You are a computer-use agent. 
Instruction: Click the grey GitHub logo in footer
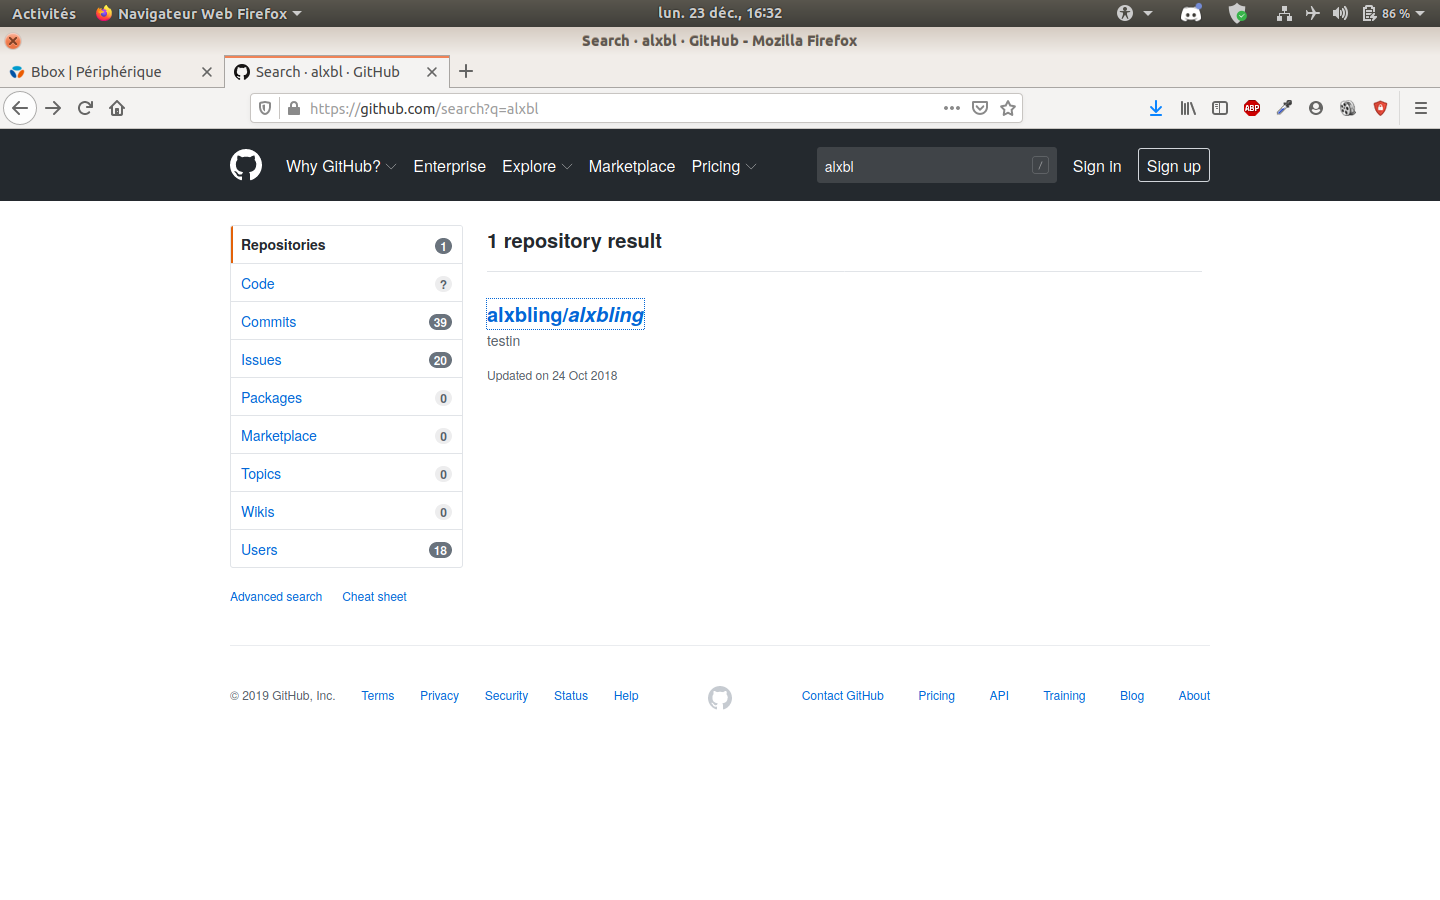(720, 698)
